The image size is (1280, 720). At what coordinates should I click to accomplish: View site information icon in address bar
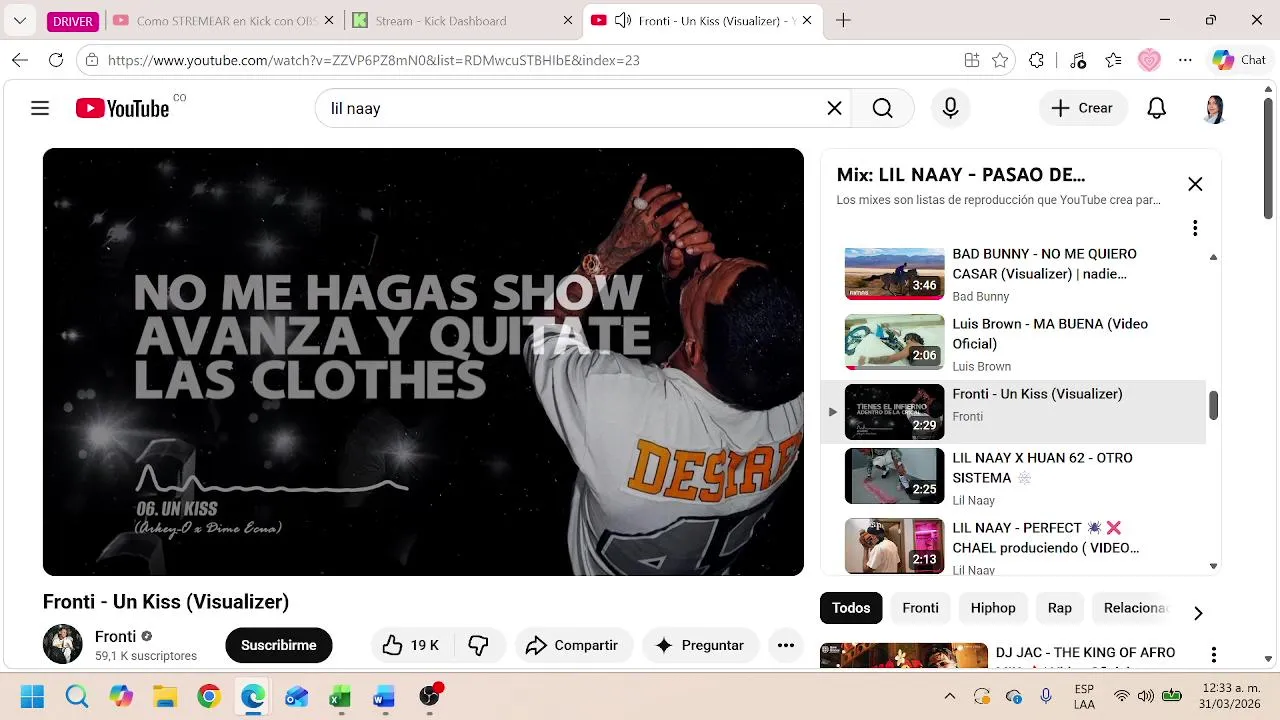tap(92, 60)
